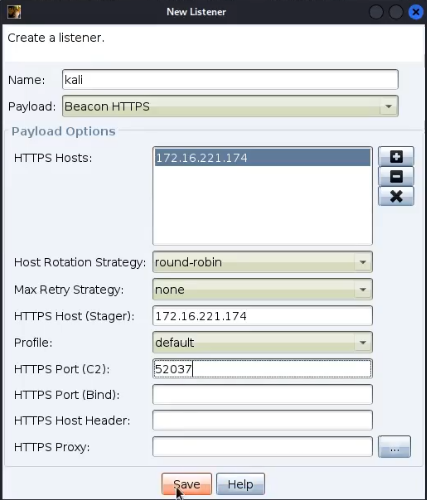Open HTTPS Proxy settings with ellipsis button

(394, 447)
